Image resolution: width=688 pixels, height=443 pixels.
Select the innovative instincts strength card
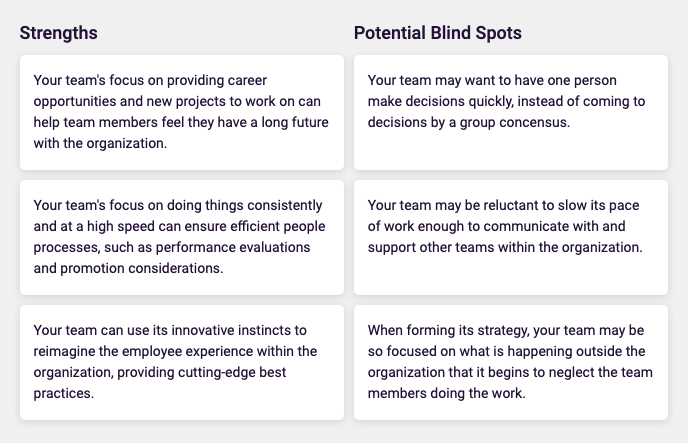tap(182, 362)
